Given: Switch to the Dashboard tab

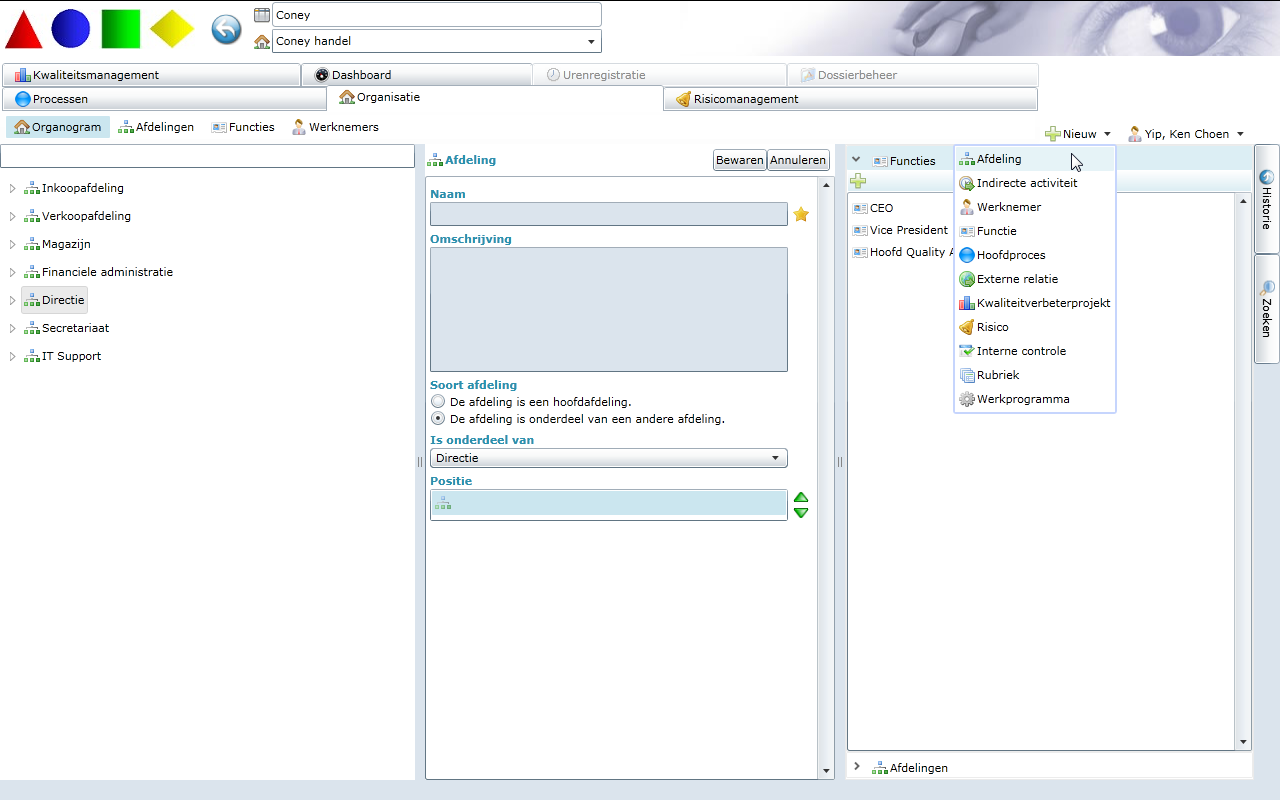Looking at the screenshot, I should [417, 75].
